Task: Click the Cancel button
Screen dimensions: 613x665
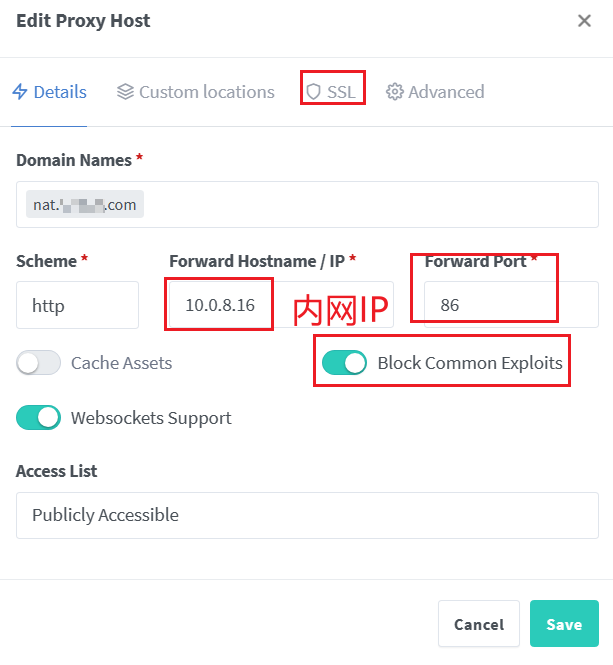Action: pos(478,624)
